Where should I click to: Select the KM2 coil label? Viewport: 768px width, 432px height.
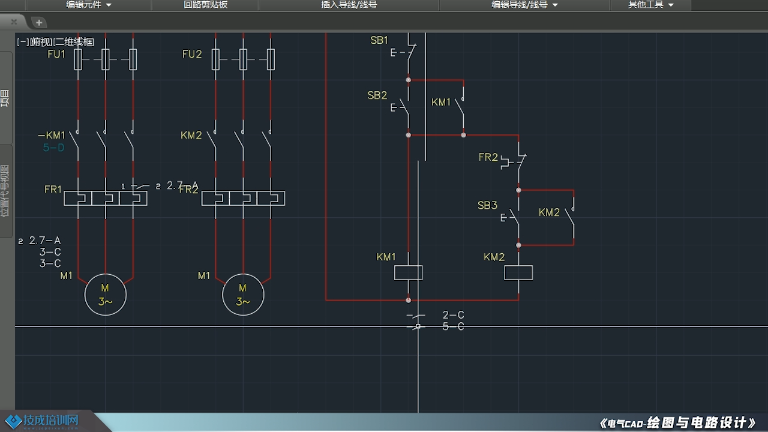click(x=494, y=257)
